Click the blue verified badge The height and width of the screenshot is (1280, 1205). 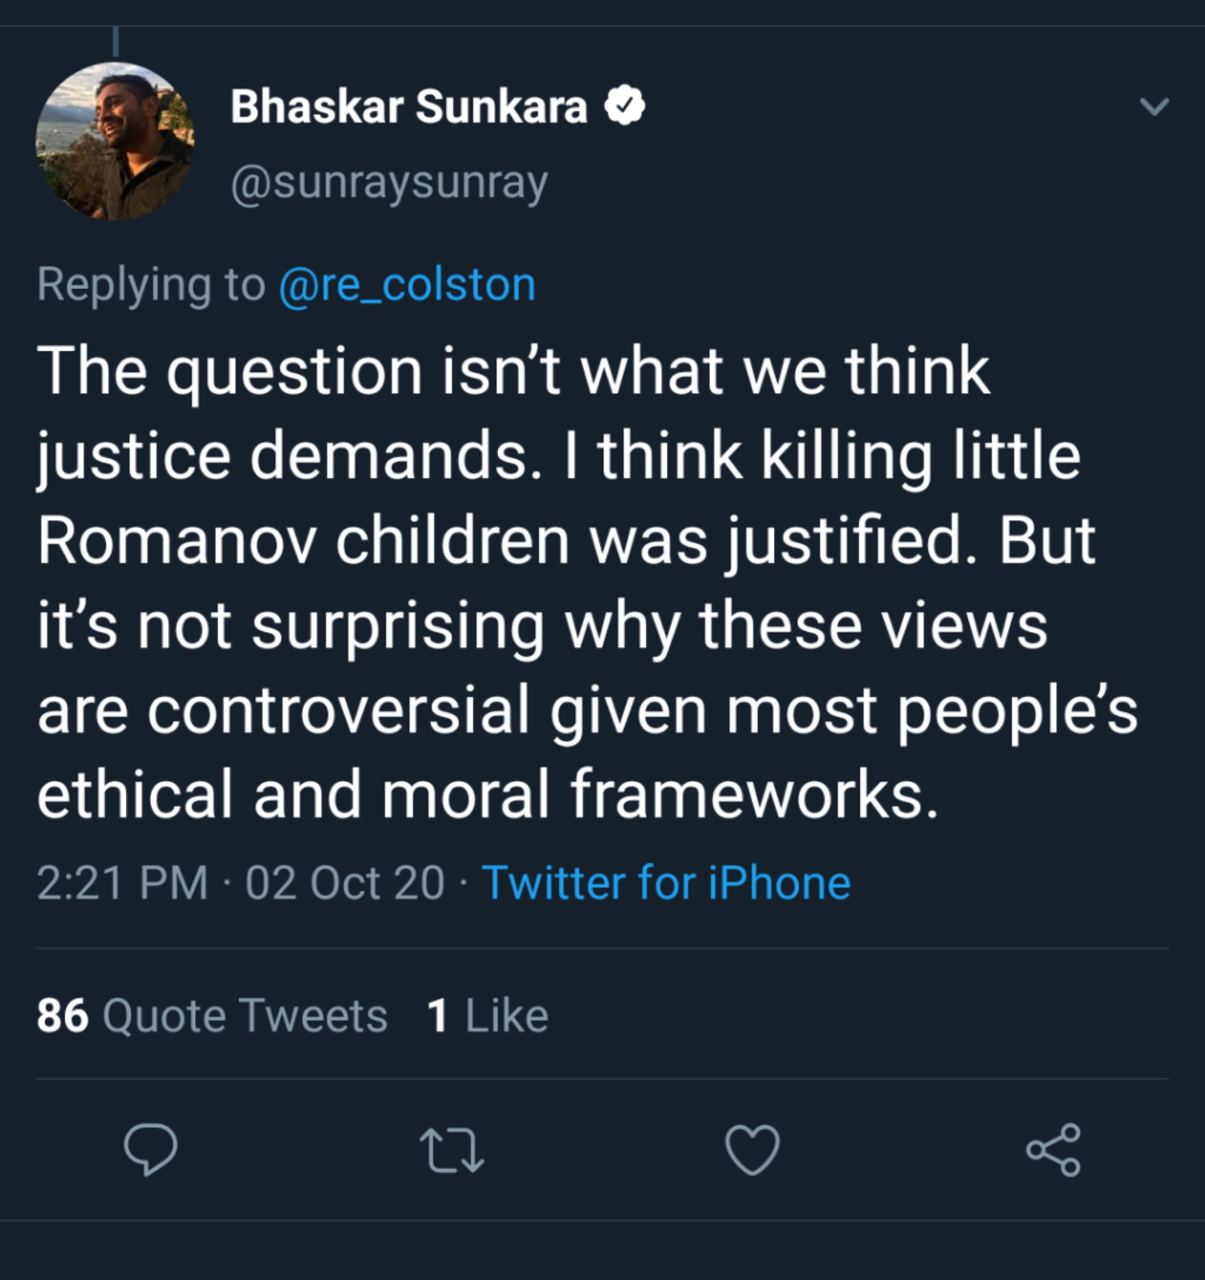point(626,106)
